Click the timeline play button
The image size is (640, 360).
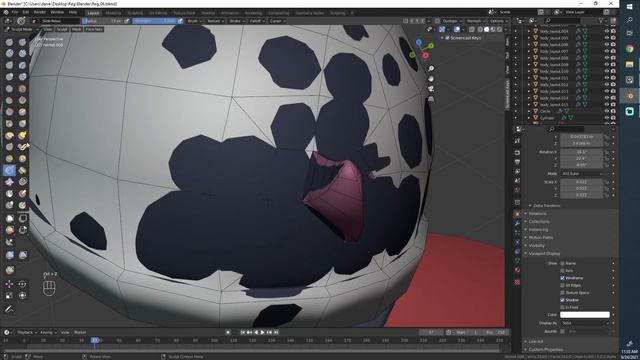point(262,332)
